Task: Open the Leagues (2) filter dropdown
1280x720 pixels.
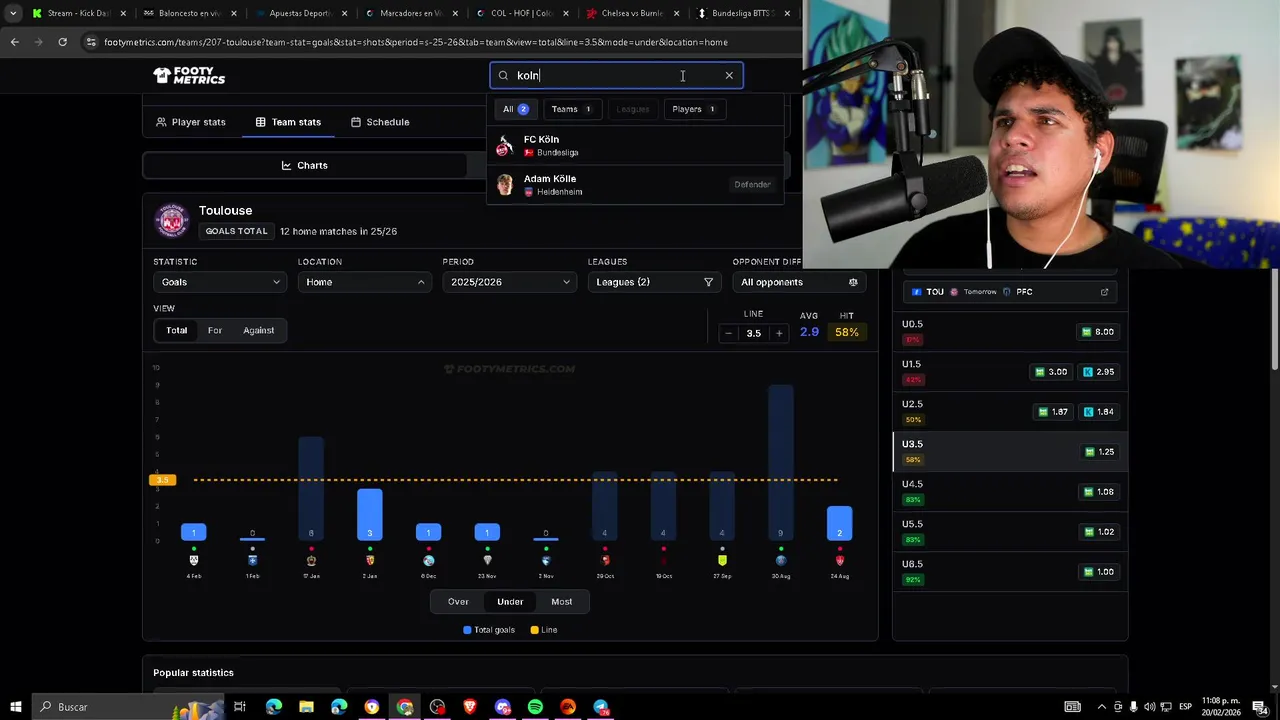Action: (x=654, y=282)
